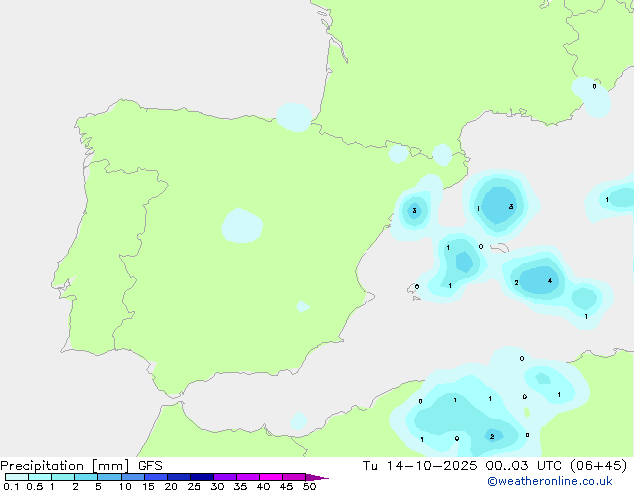
Task: Click the '30' legend scale label
Action: 217,486
